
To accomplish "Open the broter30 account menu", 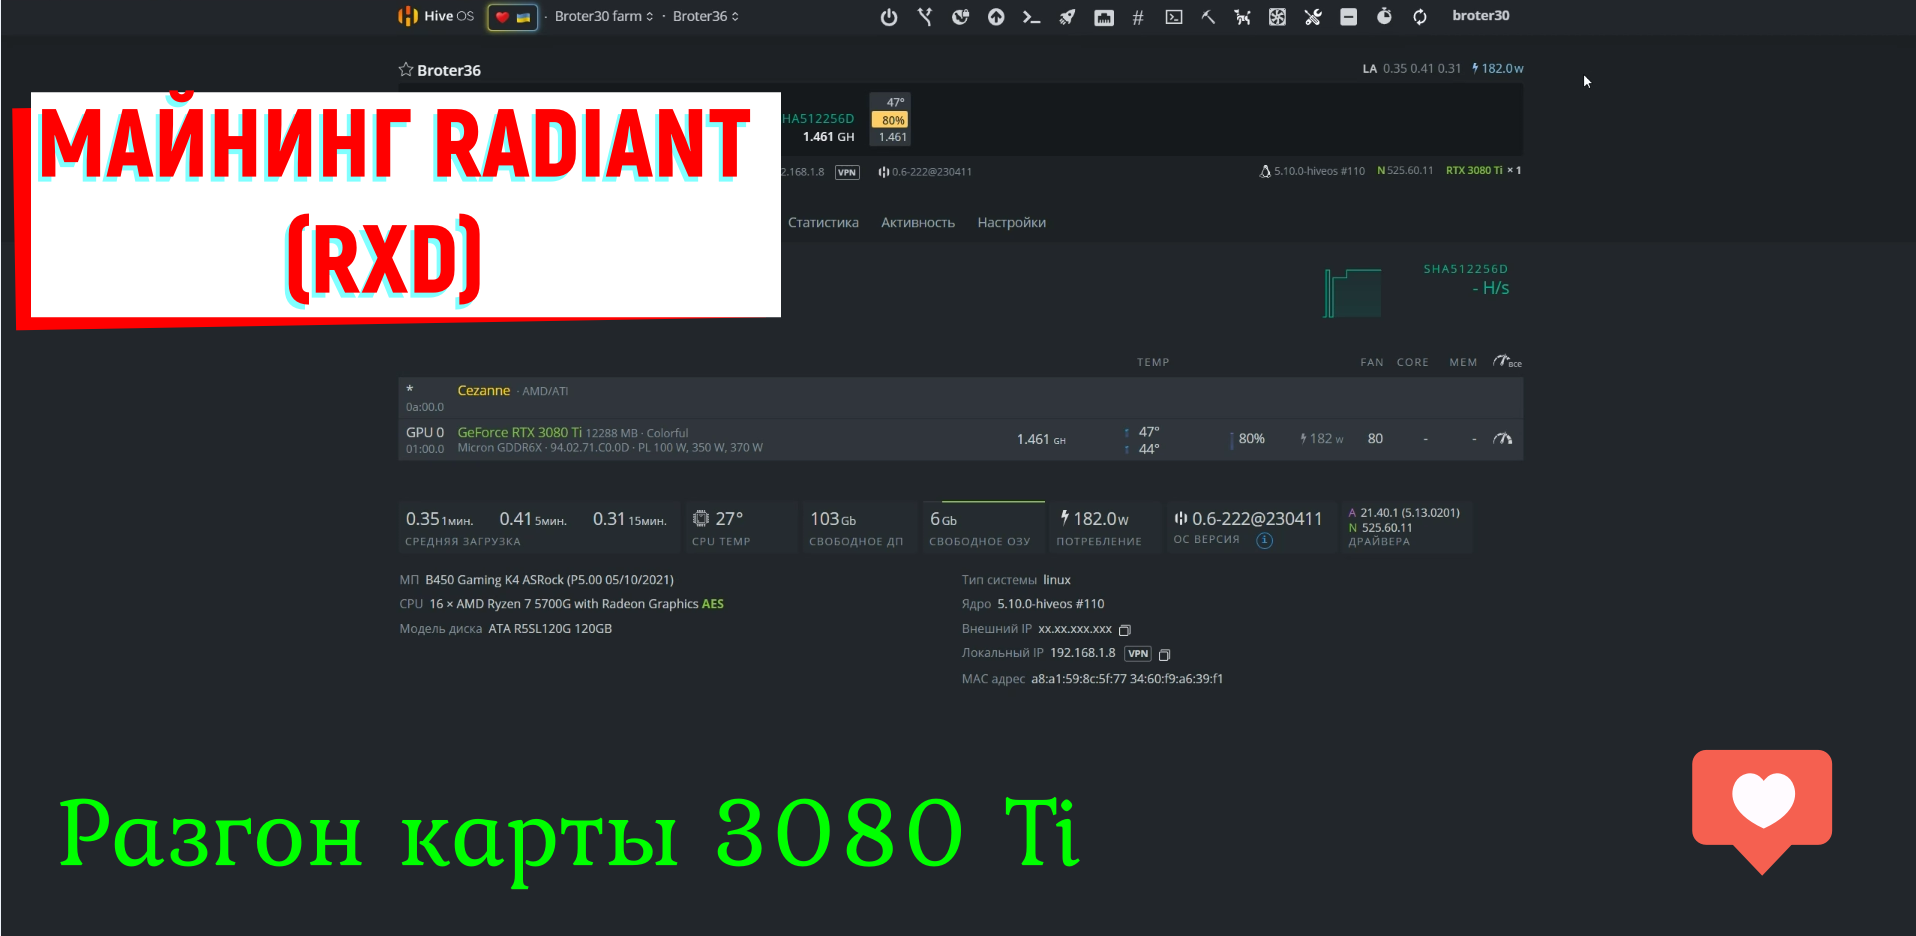I will 1481,16.
